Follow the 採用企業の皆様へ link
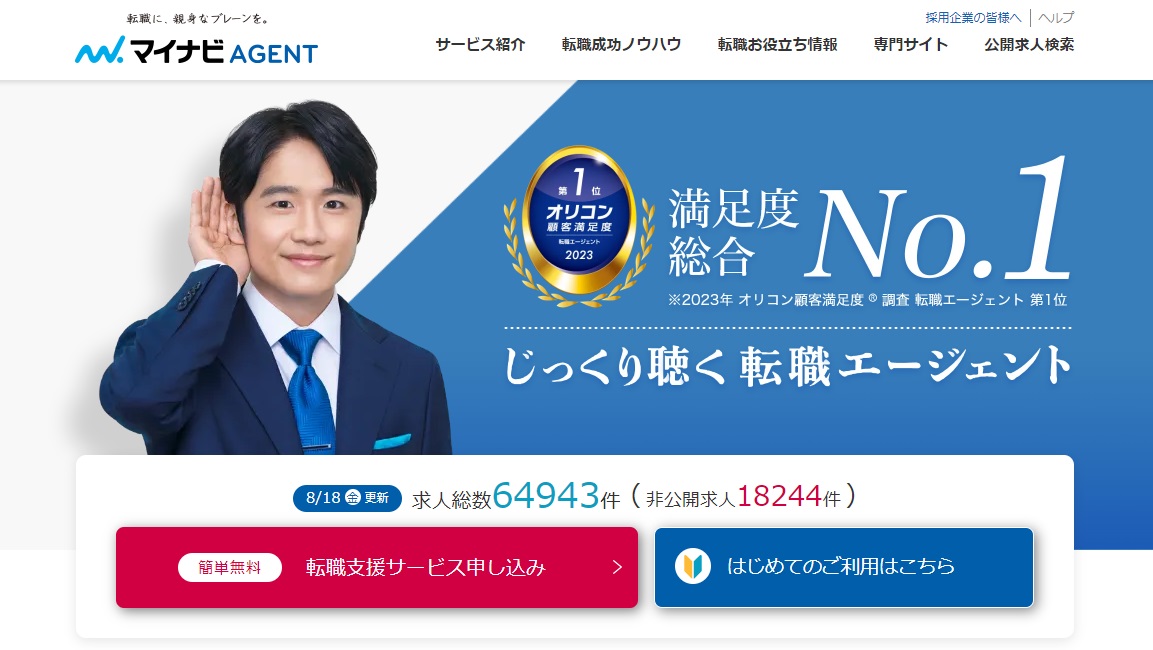 click(x=973, y=18)
